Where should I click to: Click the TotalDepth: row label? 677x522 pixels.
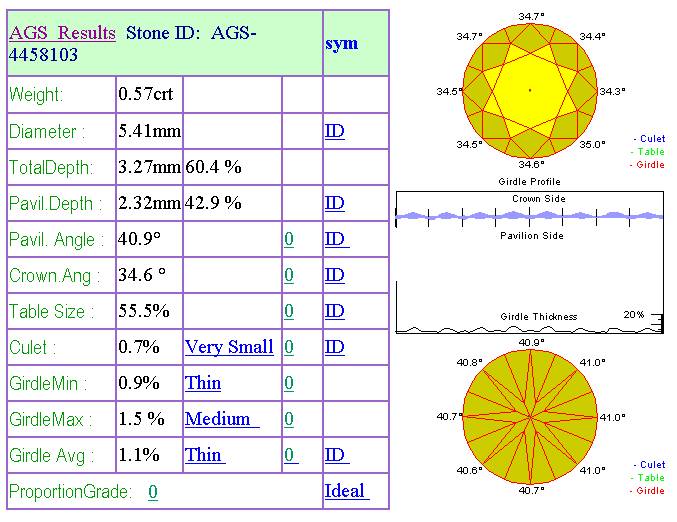click(51, 168)
